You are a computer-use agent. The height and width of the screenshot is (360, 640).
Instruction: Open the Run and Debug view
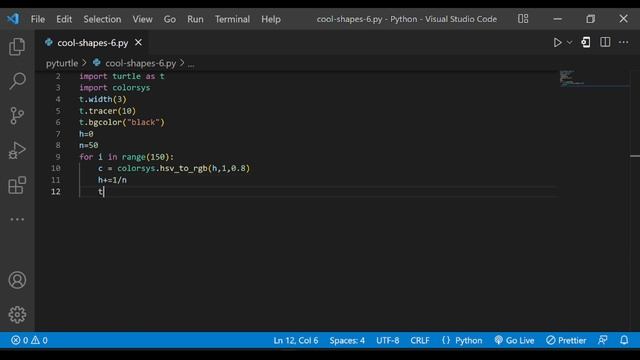17,150
